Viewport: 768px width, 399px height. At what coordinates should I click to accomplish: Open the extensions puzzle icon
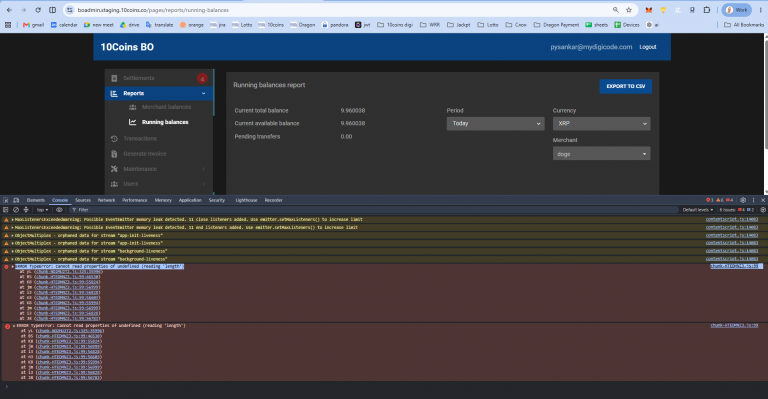(707, 10)
